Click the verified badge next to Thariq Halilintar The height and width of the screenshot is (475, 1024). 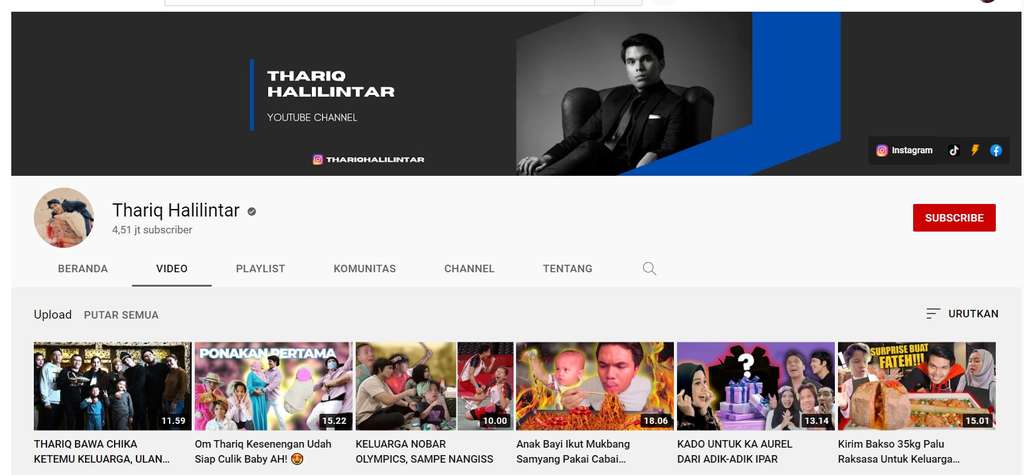tap(251, 211)
